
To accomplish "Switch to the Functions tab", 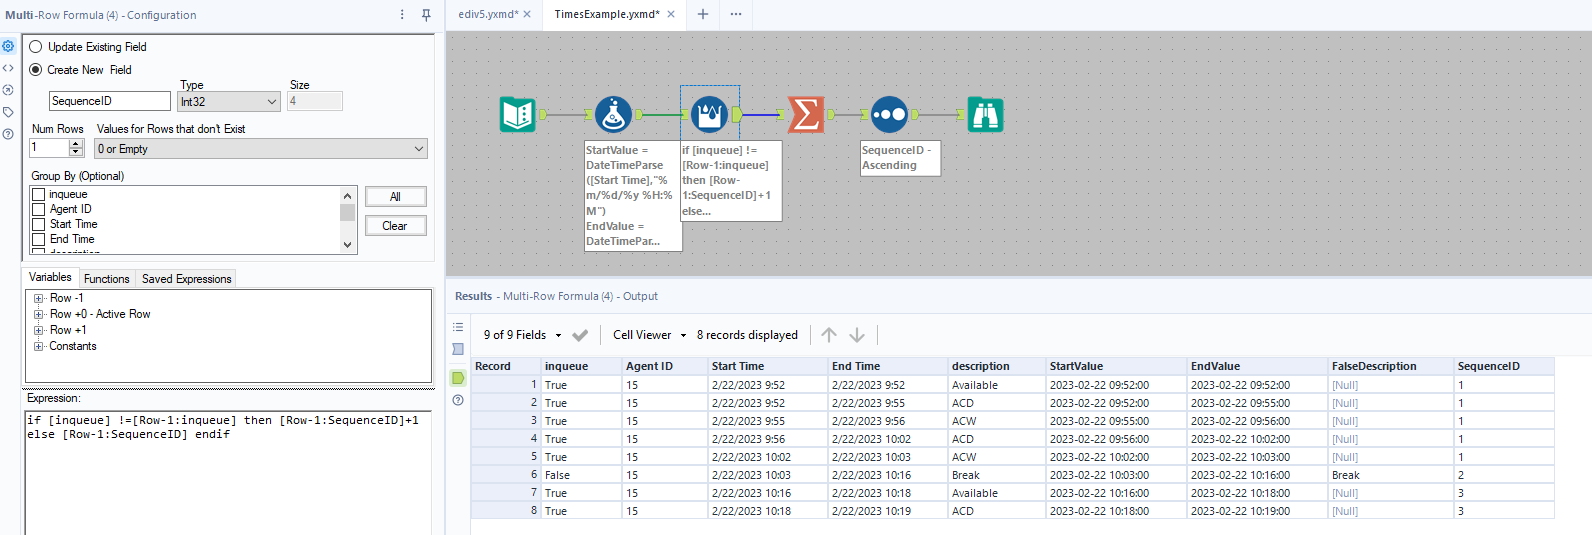I will [x=106, y=279].
